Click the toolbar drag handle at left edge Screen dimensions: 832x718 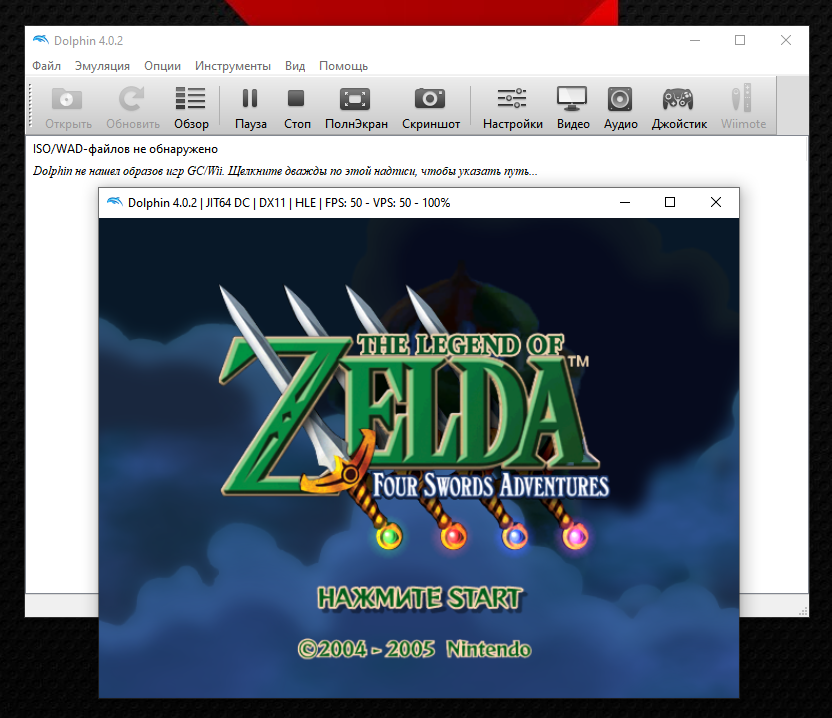(31, 106)
